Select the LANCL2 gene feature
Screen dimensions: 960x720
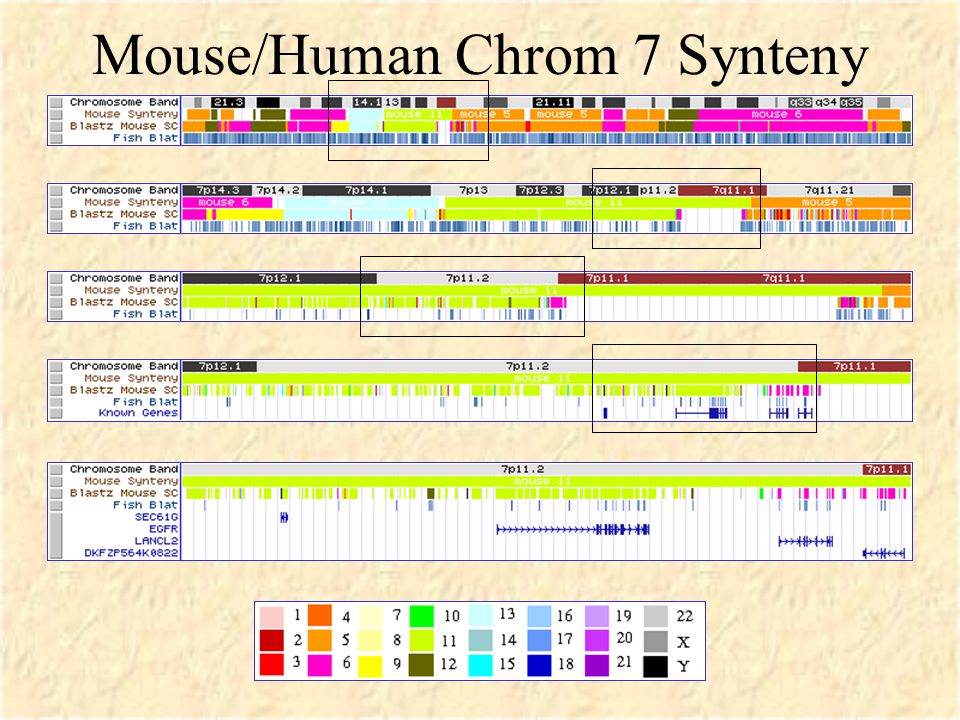tap(806, 541)
